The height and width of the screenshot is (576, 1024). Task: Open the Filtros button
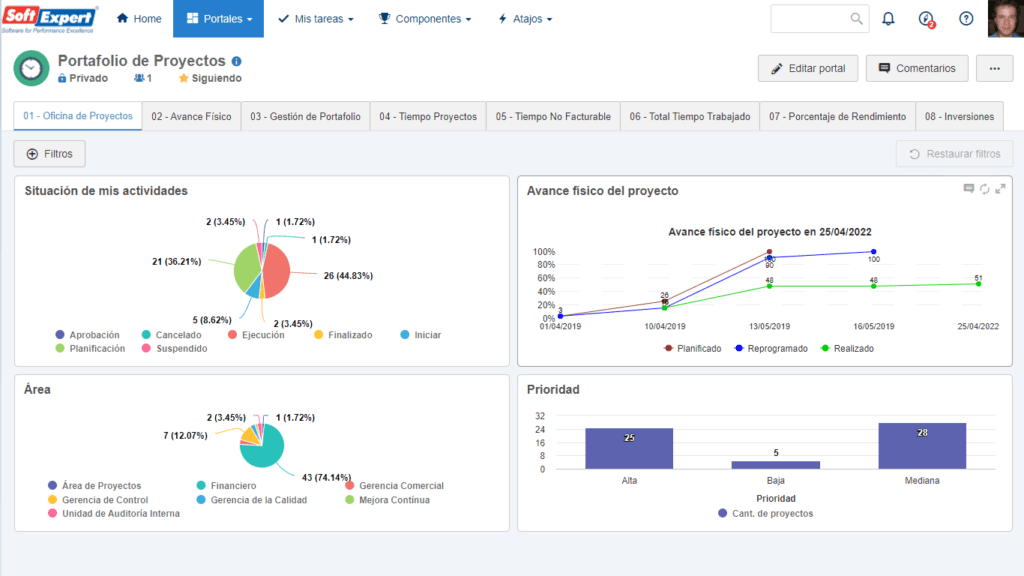pos(50,154)
